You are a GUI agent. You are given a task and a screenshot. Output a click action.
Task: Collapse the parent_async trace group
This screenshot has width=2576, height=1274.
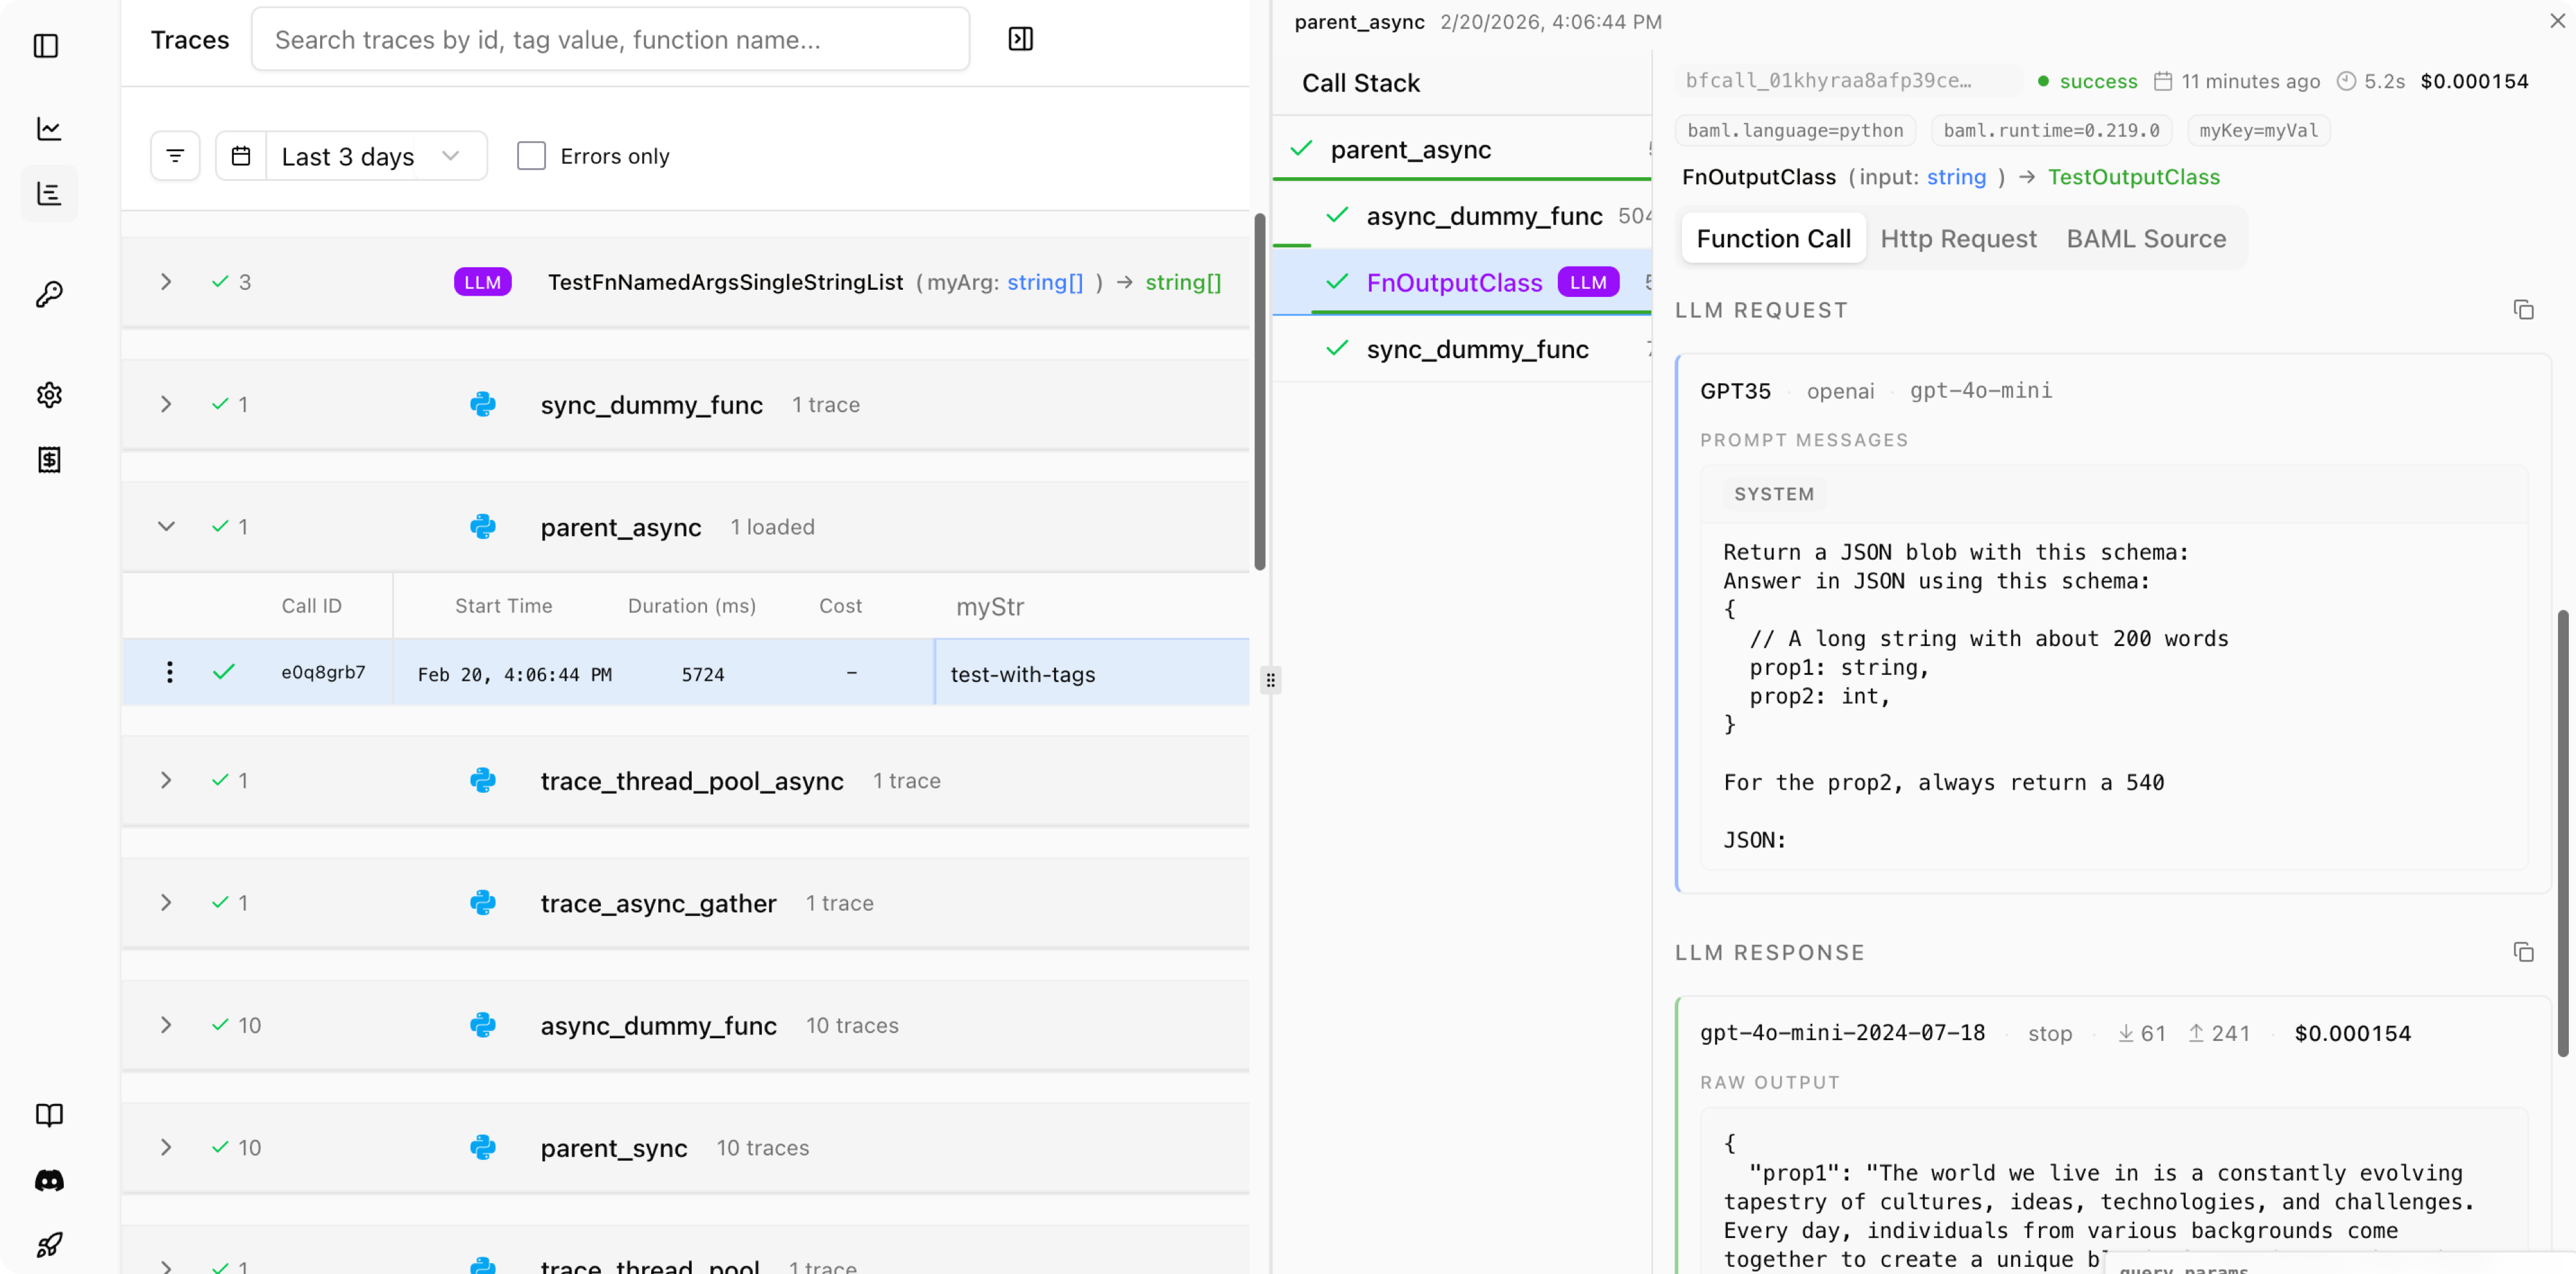[x=166, y=526]
